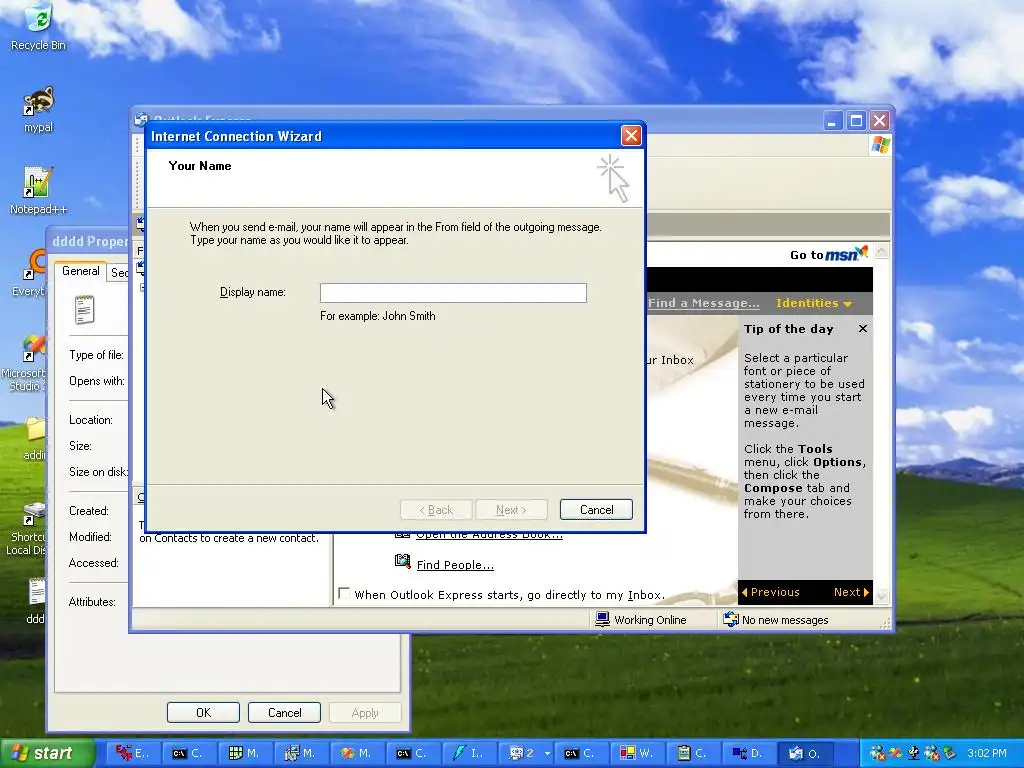Click the scroll down arrow in Outlook pane
The height and width of the screenshot is (768, 1024).
pos(882,595)
